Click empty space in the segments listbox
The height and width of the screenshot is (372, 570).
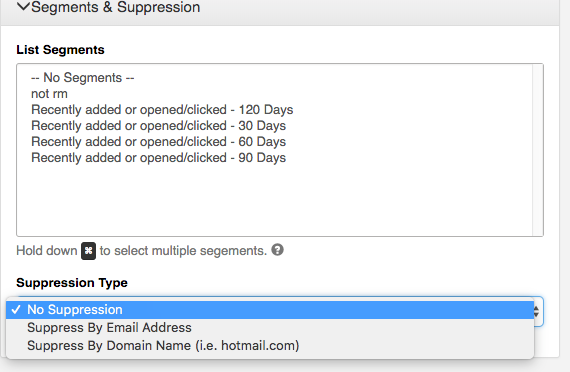(274, 200)
